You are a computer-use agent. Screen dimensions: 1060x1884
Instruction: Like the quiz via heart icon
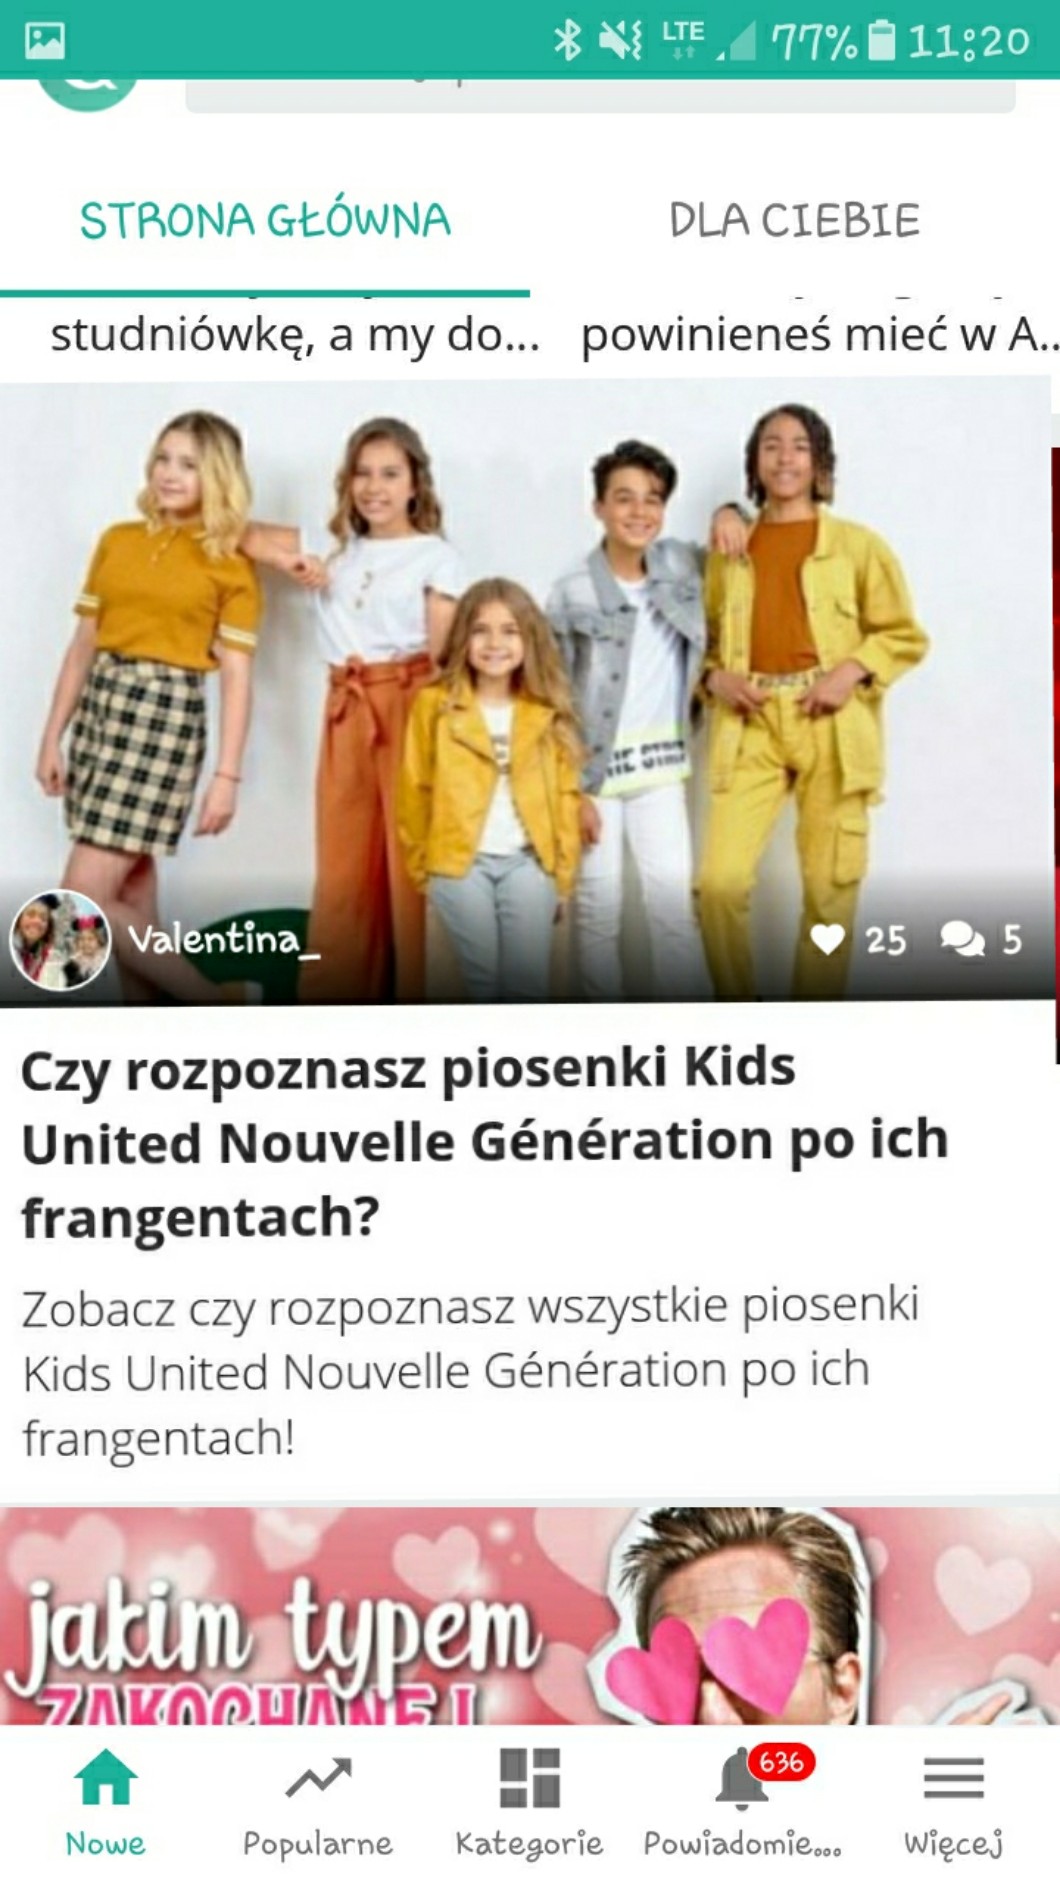[x=827, y=939]
